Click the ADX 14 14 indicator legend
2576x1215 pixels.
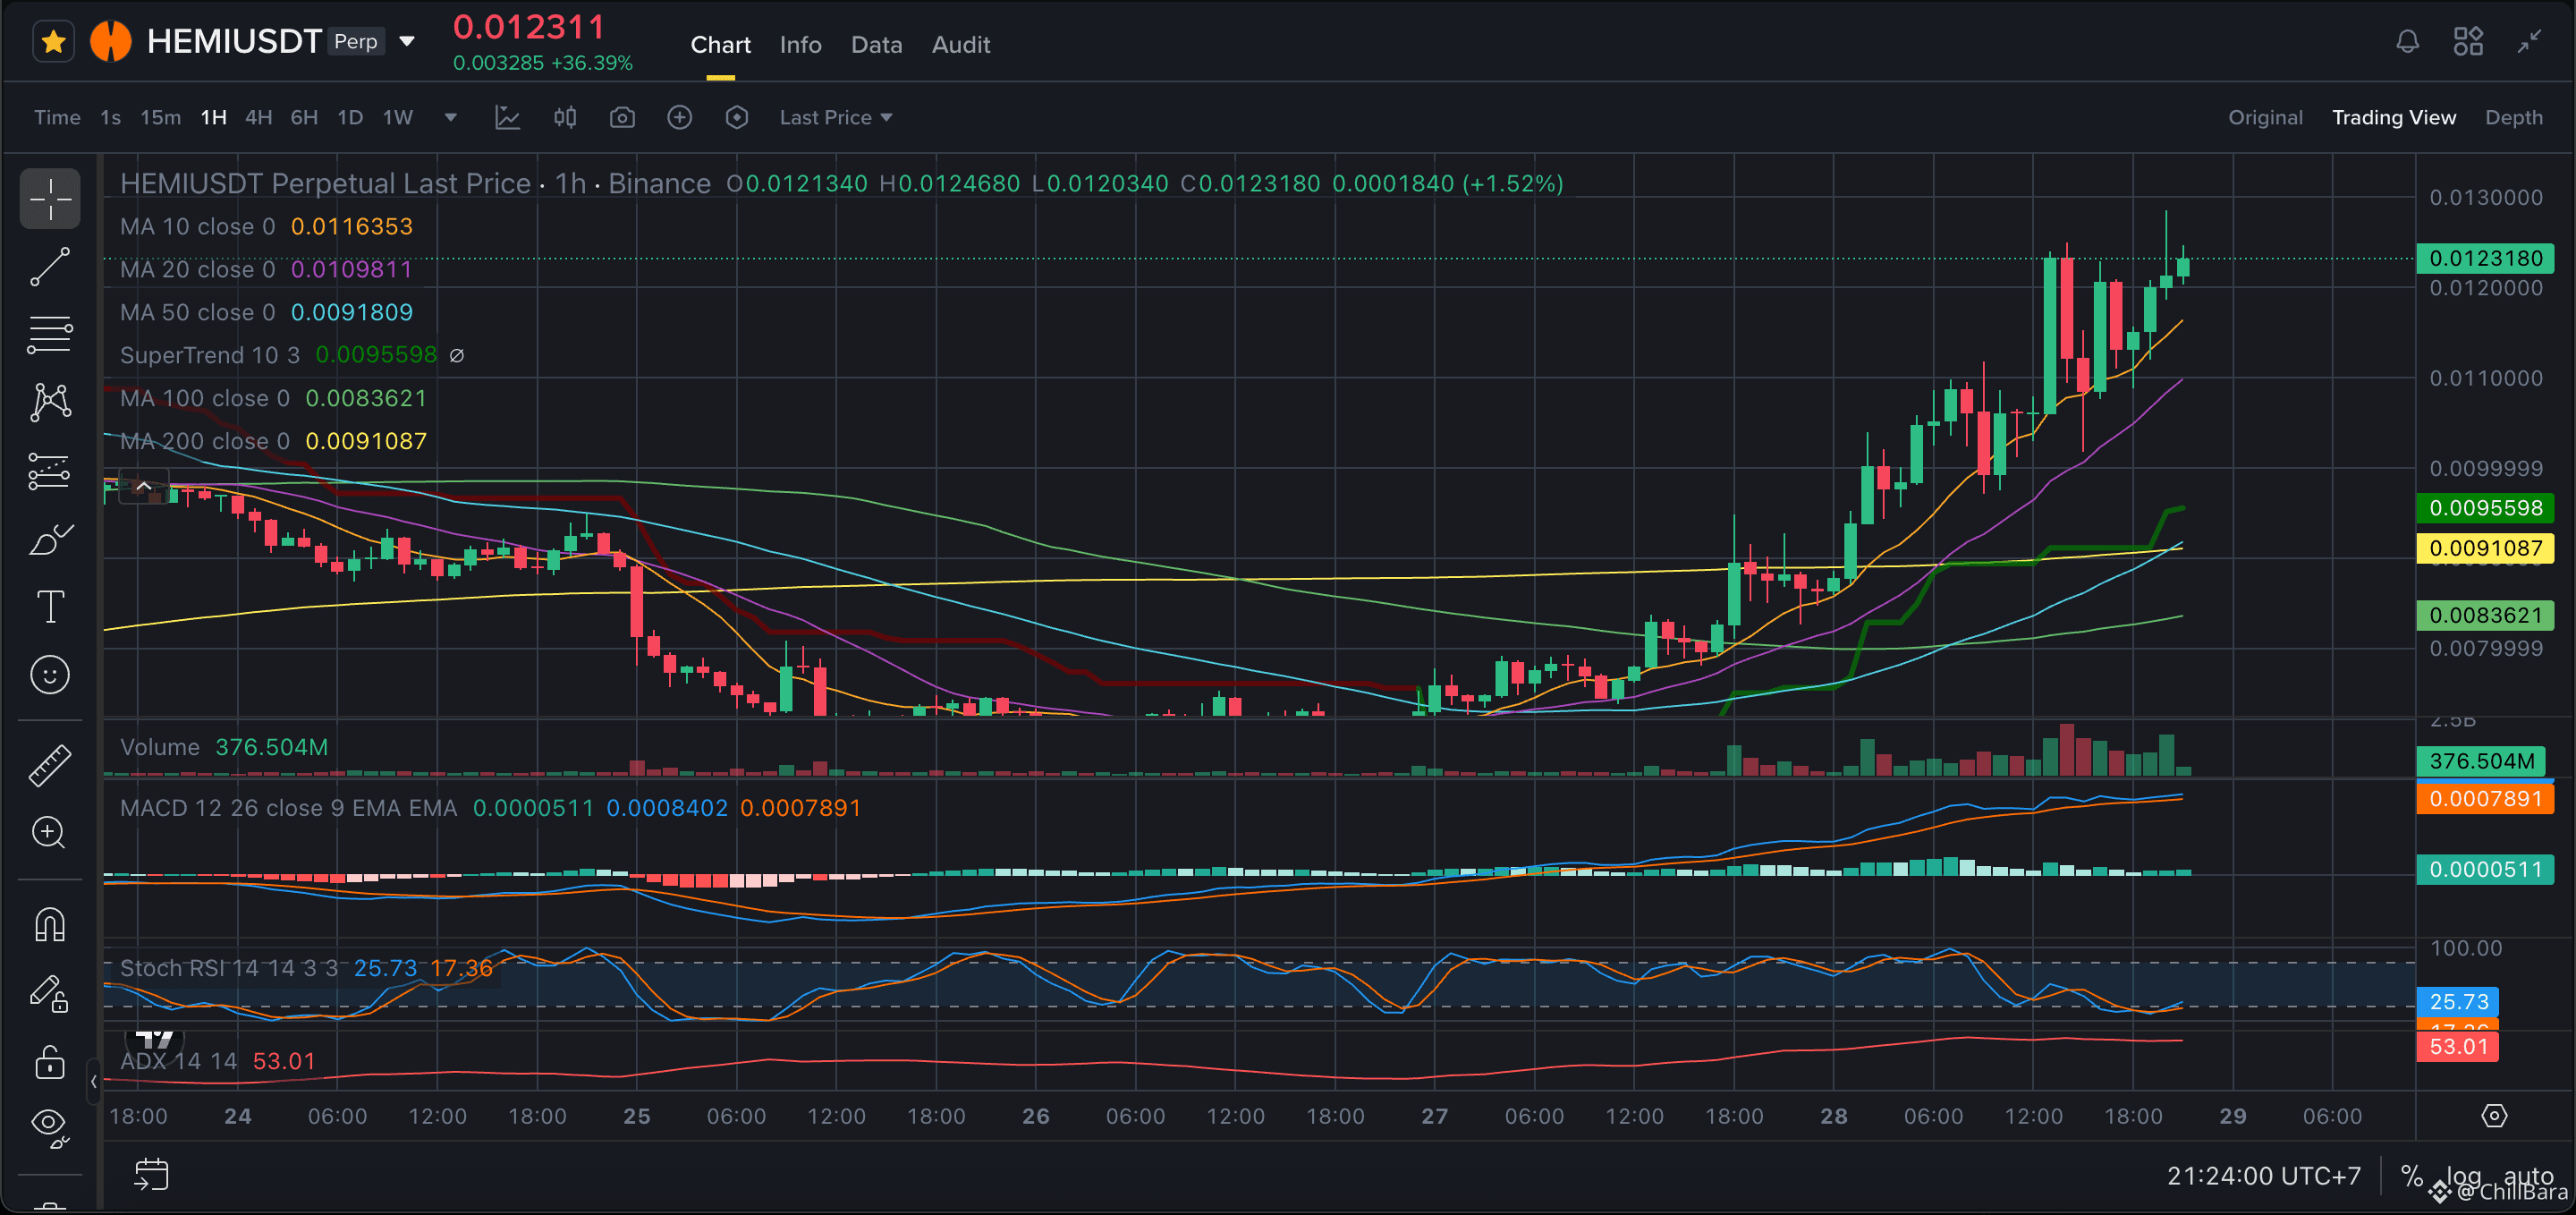(x=218, y=1061)
